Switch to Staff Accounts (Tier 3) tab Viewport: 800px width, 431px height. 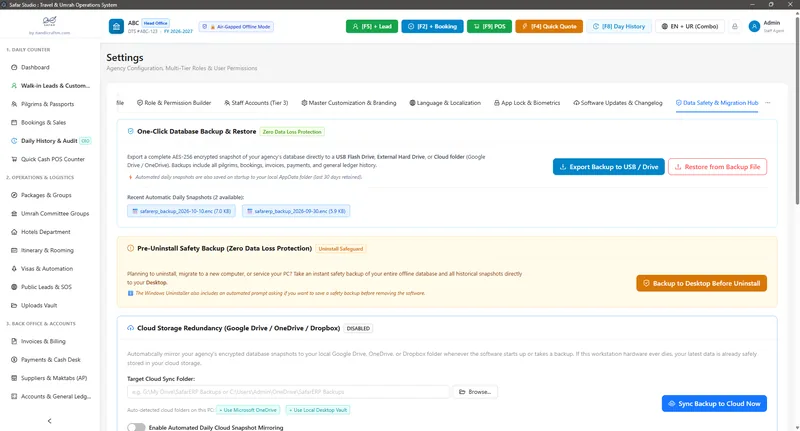(x=256, y=103)
